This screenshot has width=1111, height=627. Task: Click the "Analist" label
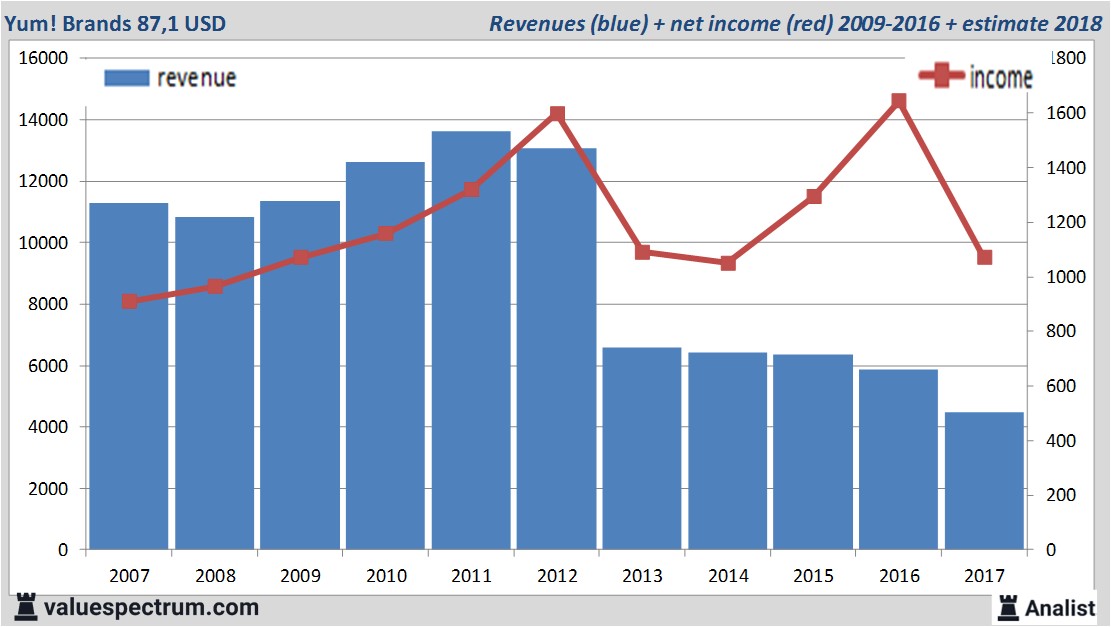tap(1060, 609)
